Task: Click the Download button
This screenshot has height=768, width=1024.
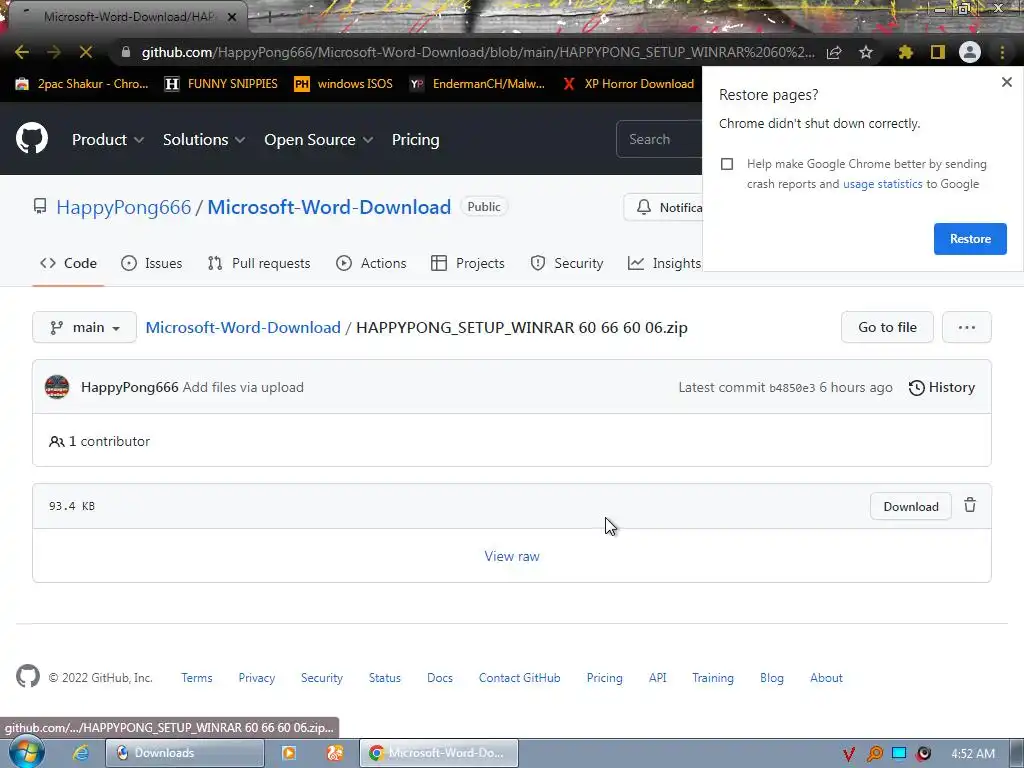Action: point(910,507)
